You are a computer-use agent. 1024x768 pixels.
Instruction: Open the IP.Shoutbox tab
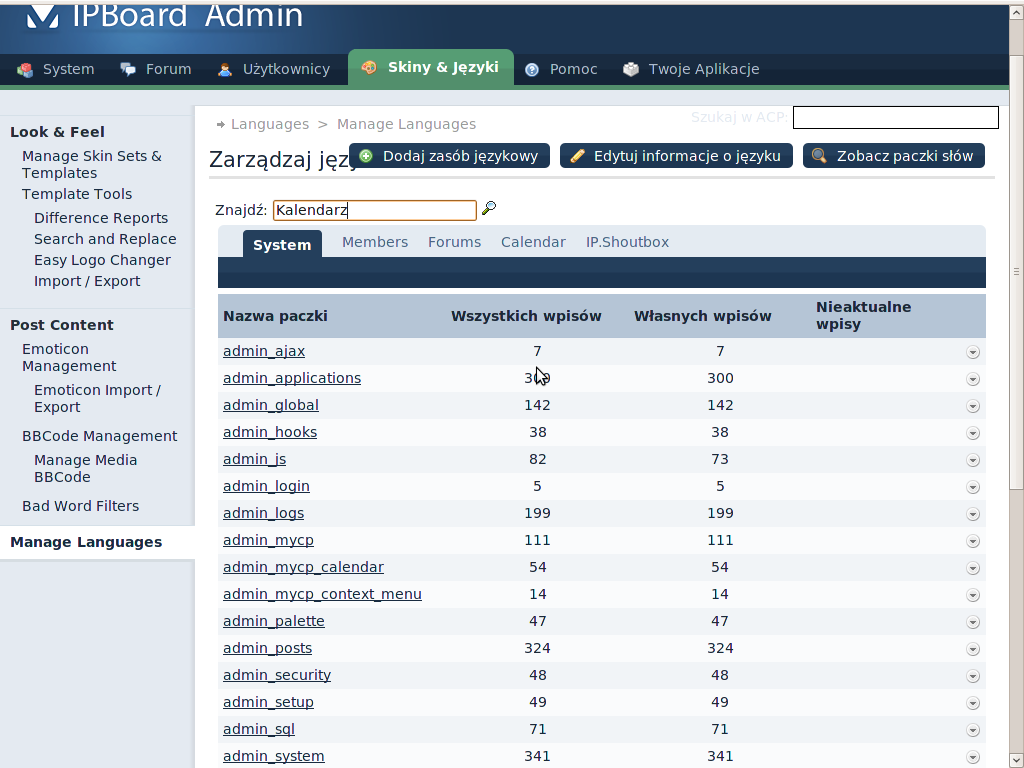pos(627,242)
